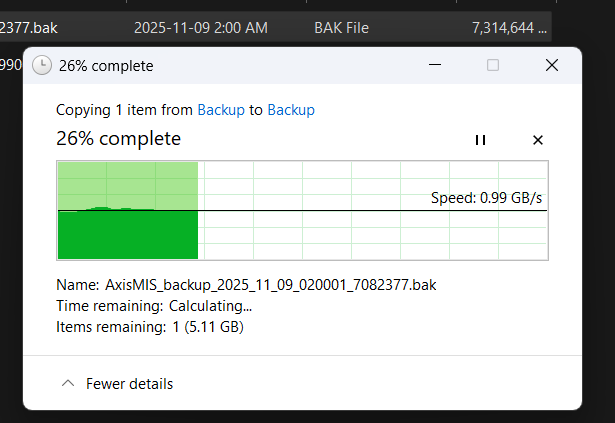Collapse details using the chevron arrow

(x=68, y=383)
